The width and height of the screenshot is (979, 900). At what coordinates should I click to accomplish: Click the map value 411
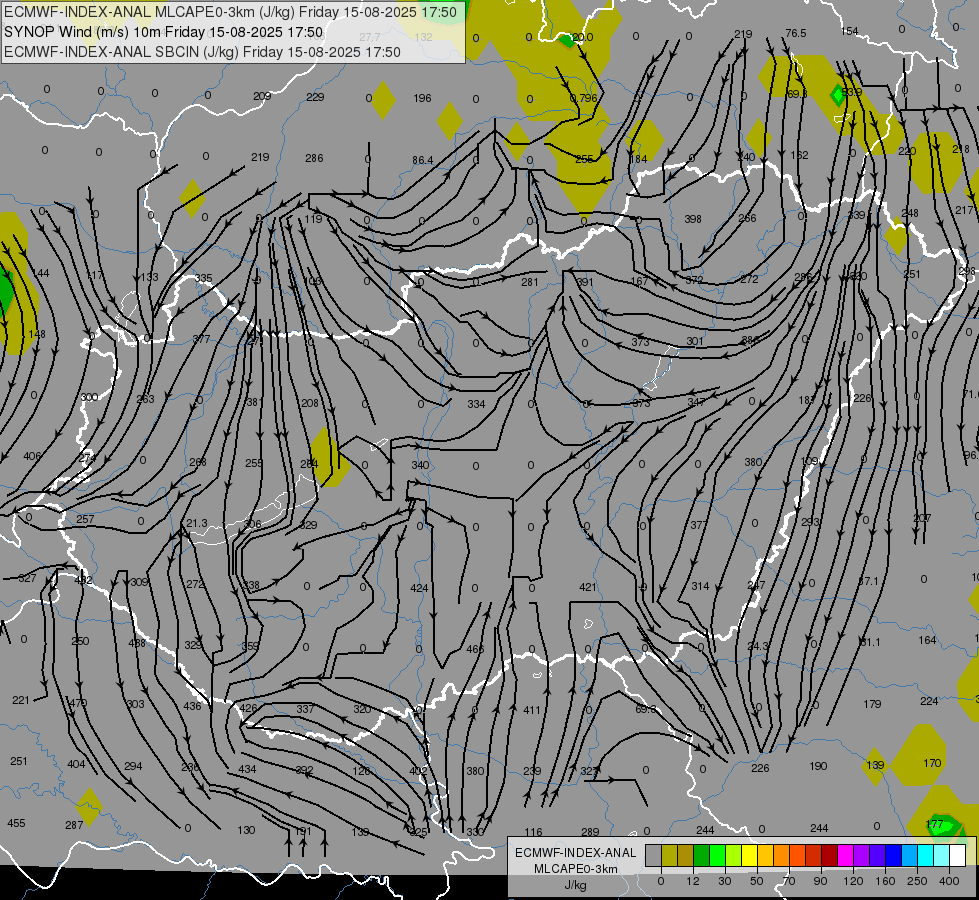click(x=532, y=710)
